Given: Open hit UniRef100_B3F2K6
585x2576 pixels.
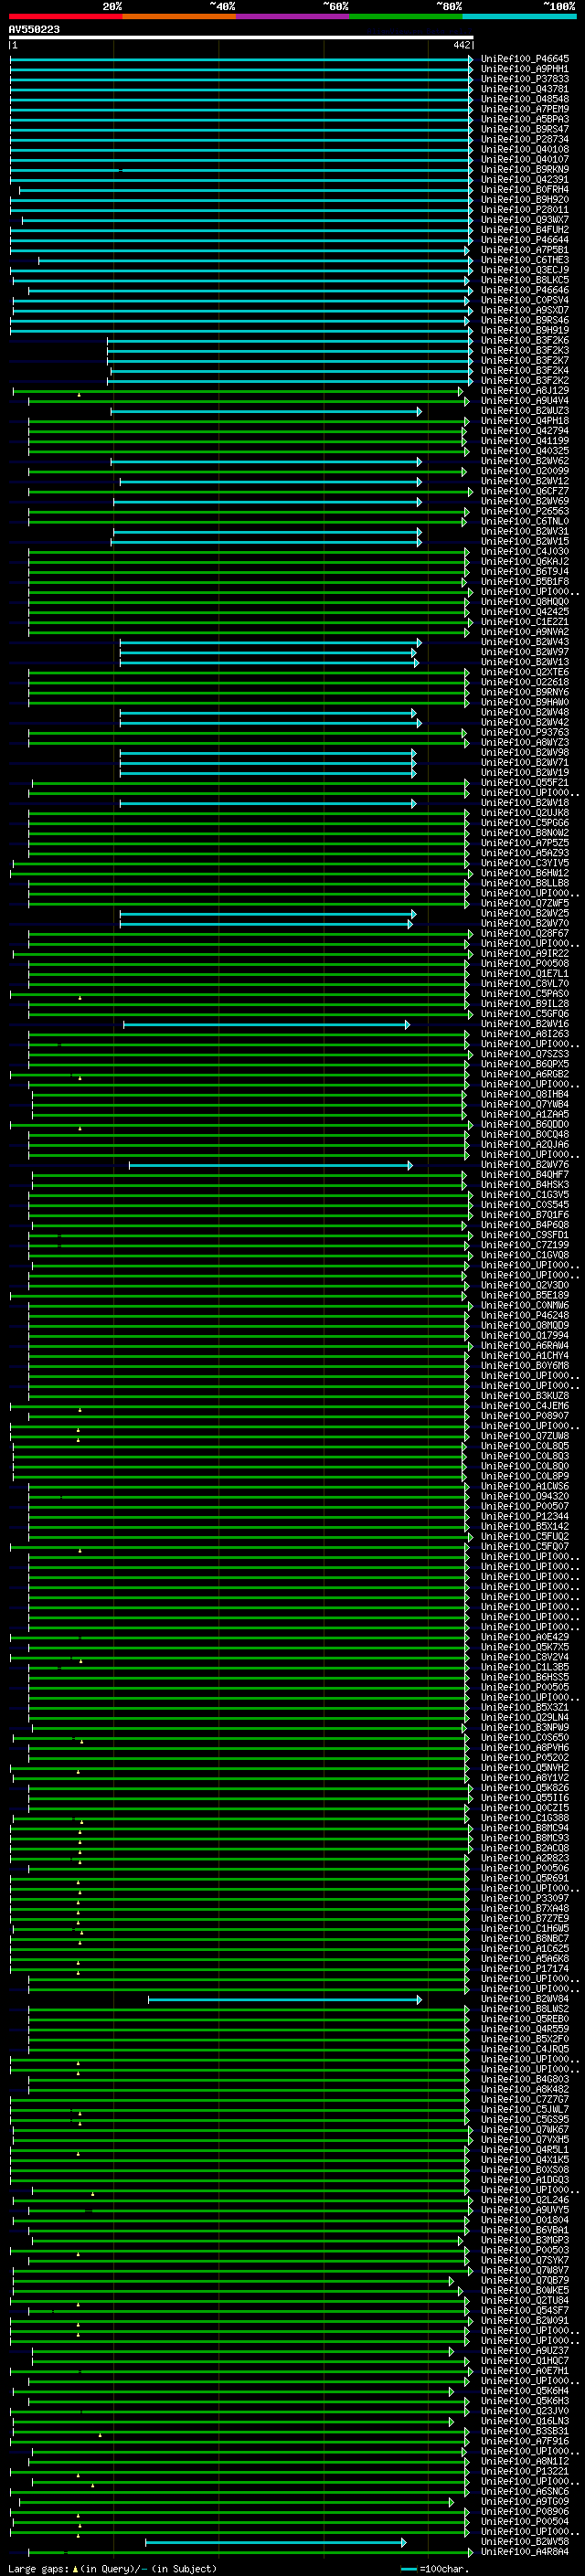Looking at the screenshot, I should [x=525, y=340].
